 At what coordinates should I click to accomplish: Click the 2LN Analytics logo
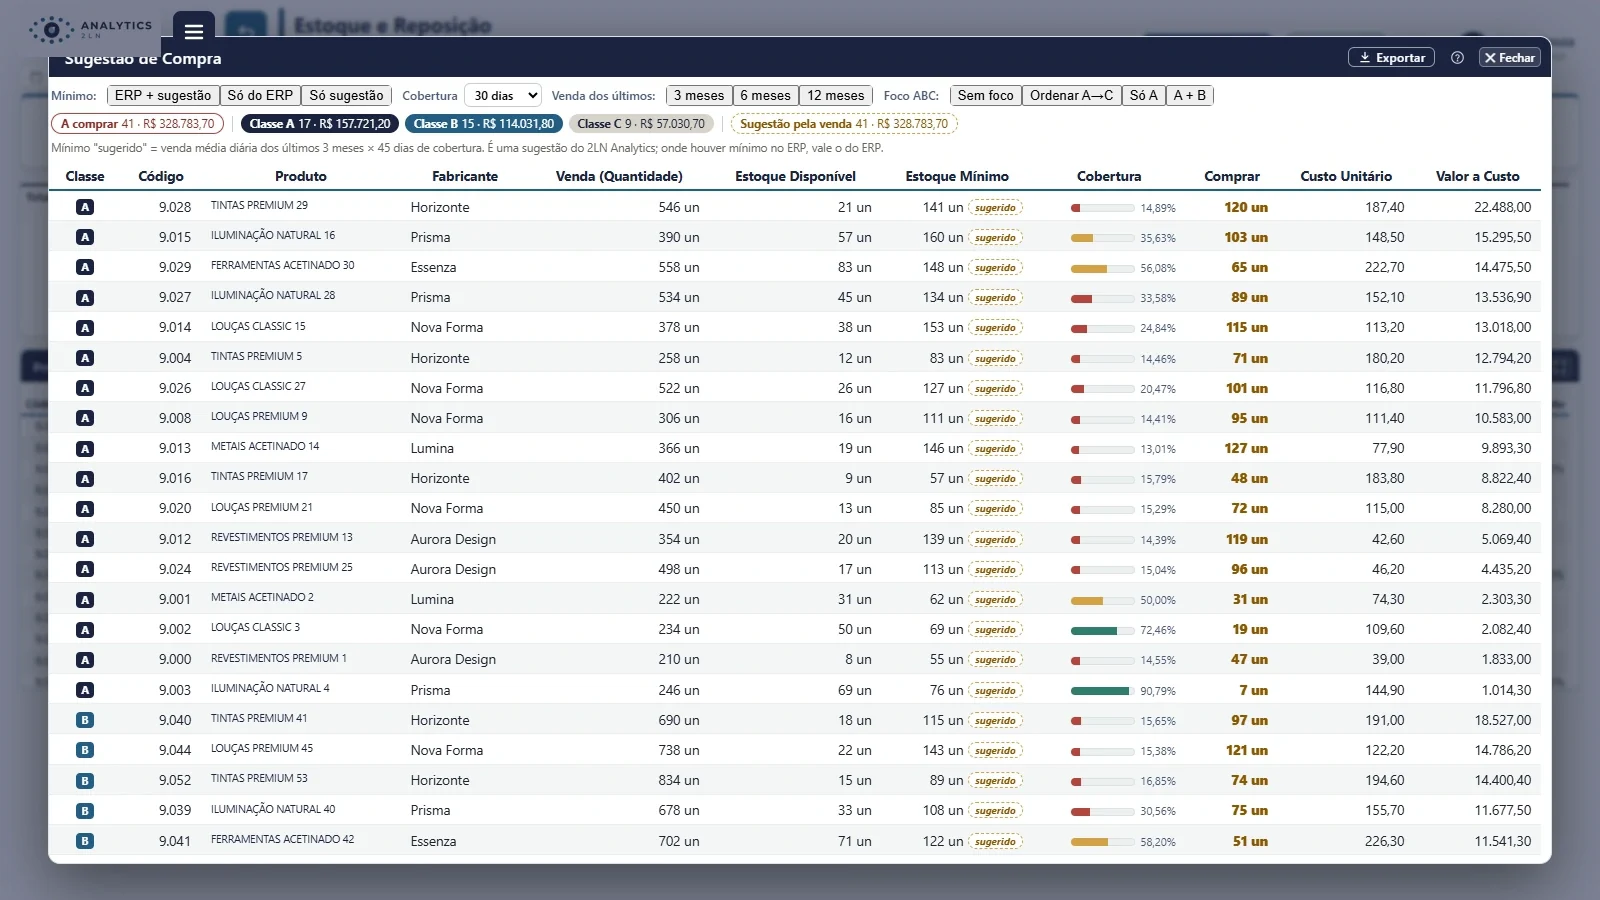[91, 29]
